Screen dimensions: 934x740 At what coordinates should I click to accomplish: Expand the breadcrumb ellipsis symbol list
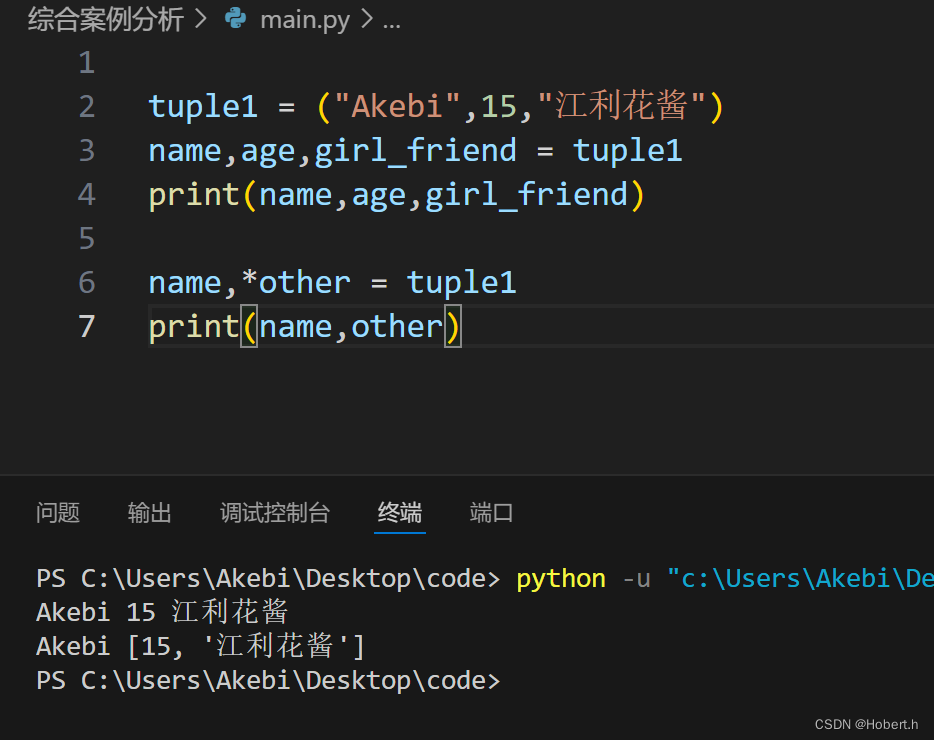391,24
